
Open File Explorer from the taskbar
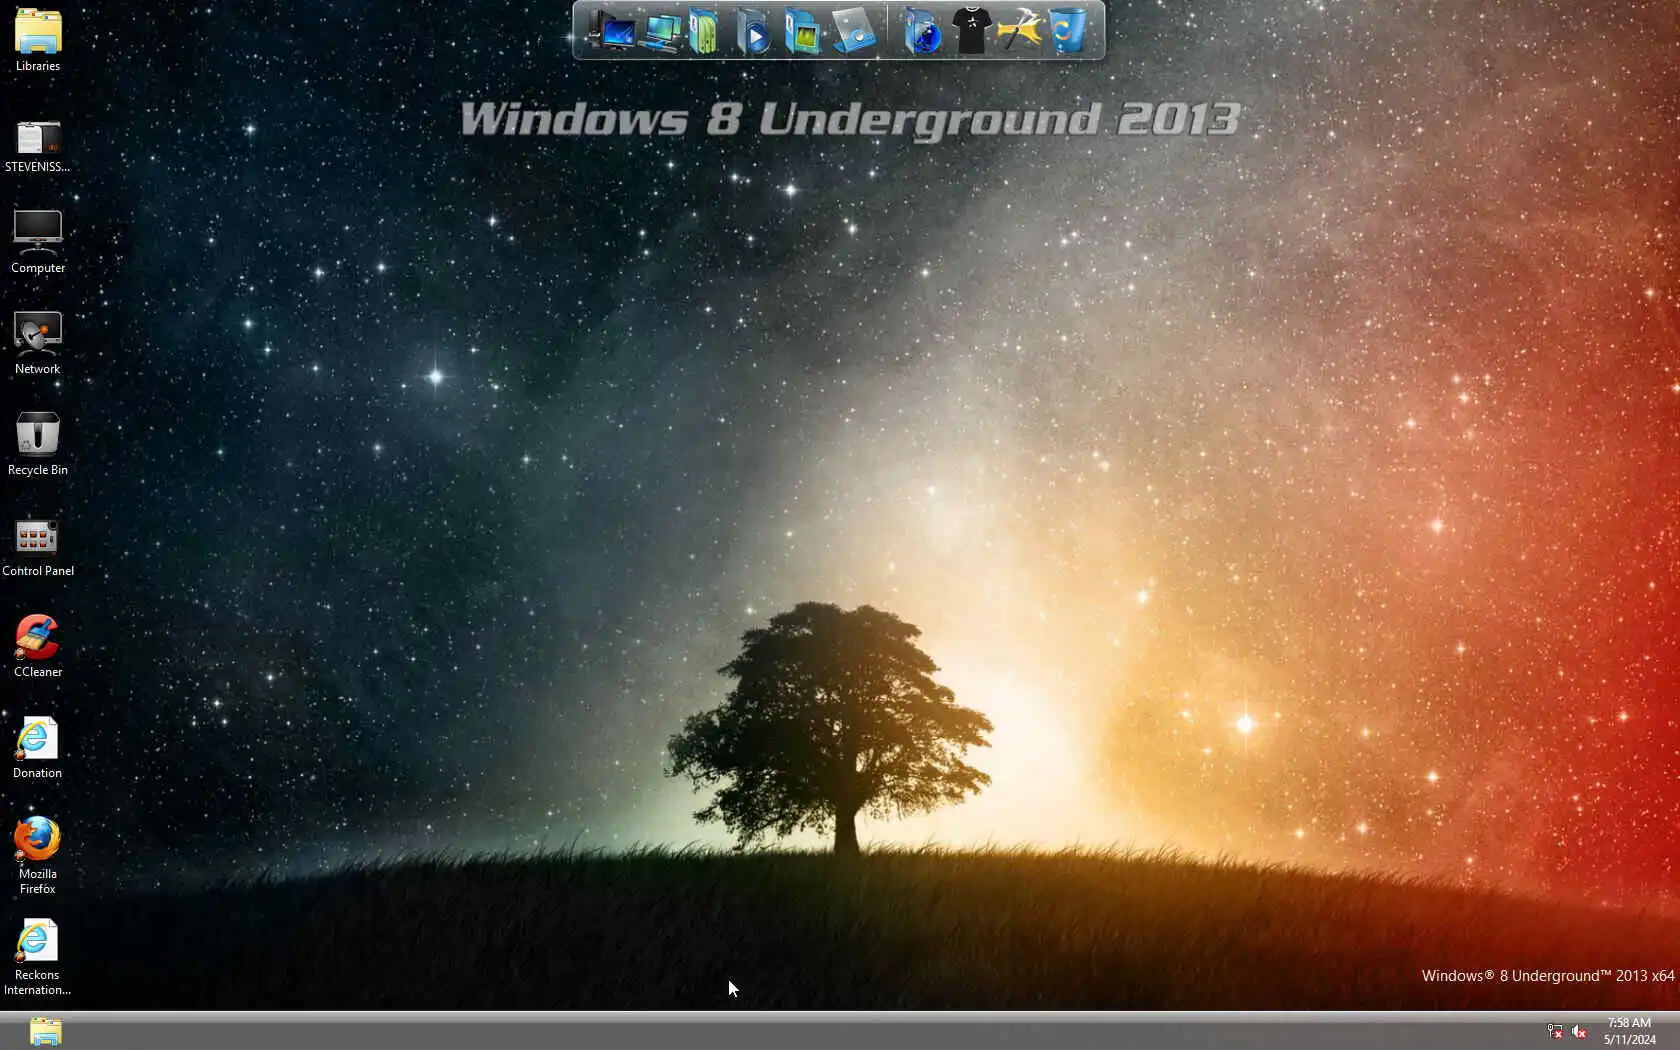pos(45,1031)
